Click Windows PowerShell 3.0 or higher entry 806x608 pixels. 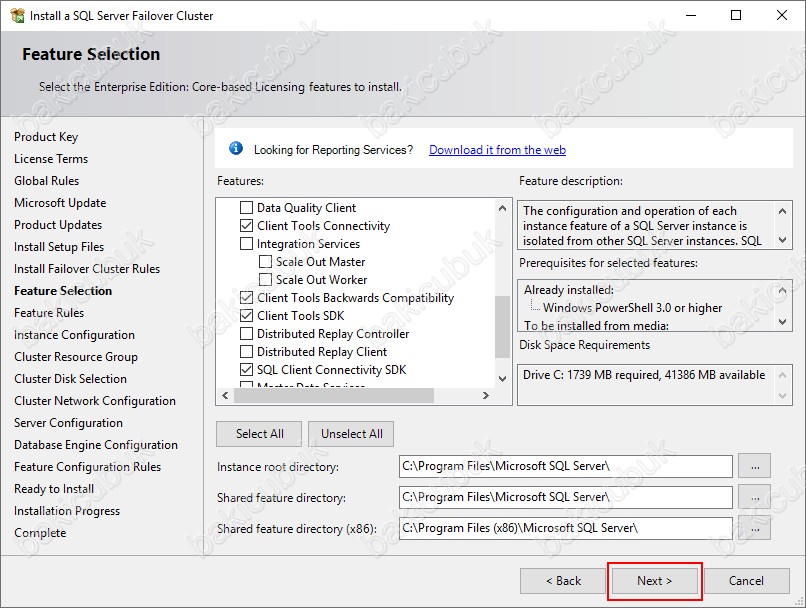[632, 308]
